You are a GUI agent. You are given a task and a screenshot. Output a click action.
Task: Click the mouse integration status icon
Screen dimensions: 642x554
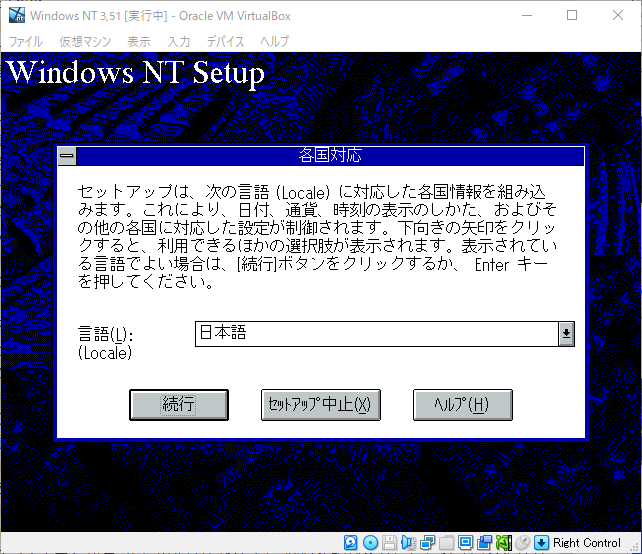[x=522, y=543]
